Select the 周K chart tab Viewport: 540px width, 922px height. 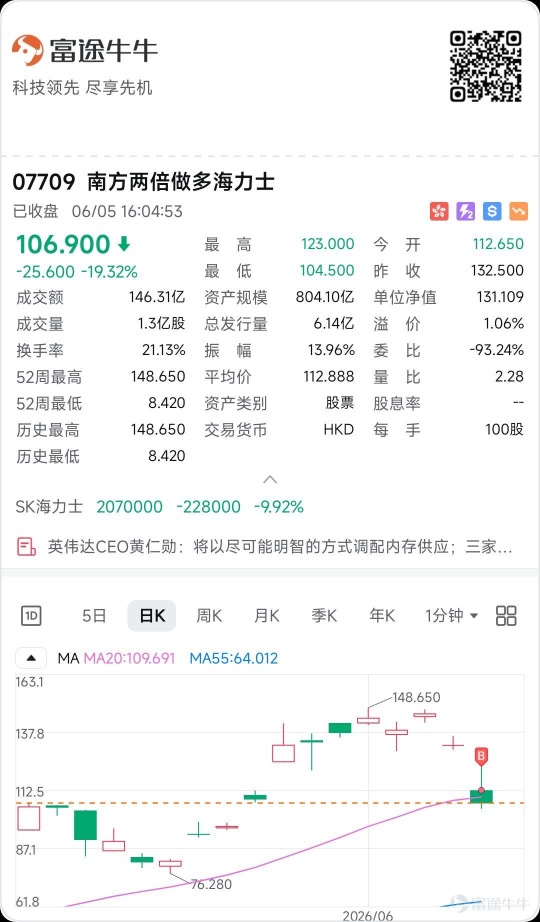[x=209, y=616]
